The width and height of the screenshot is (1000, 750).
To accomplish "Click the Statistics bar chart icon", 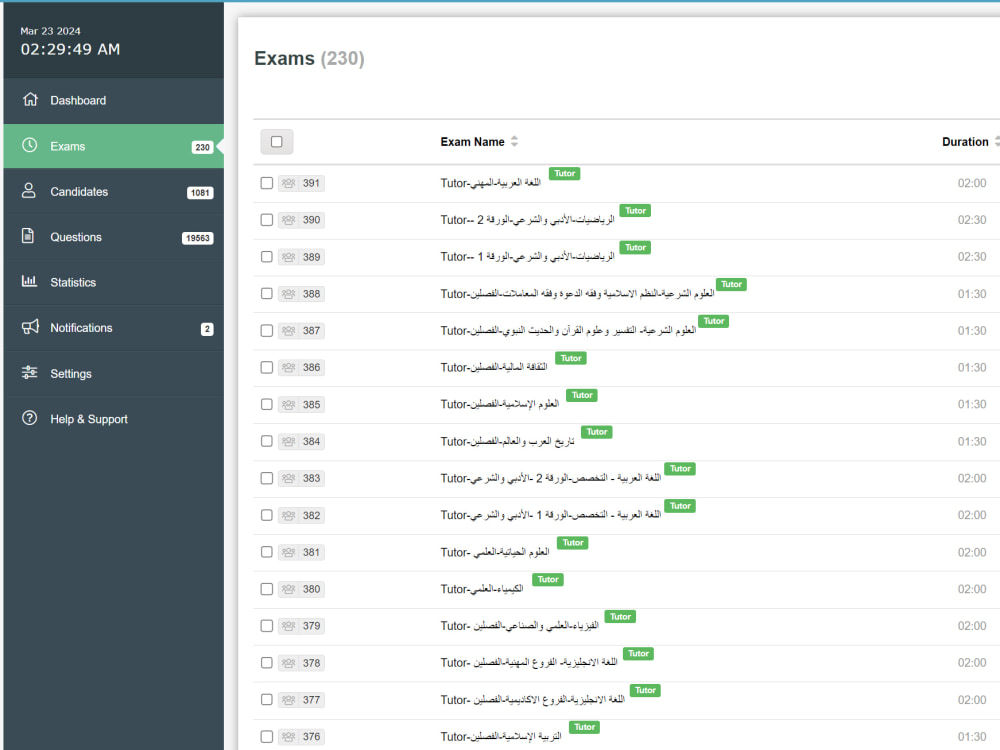I will click(x=29, y=281).
